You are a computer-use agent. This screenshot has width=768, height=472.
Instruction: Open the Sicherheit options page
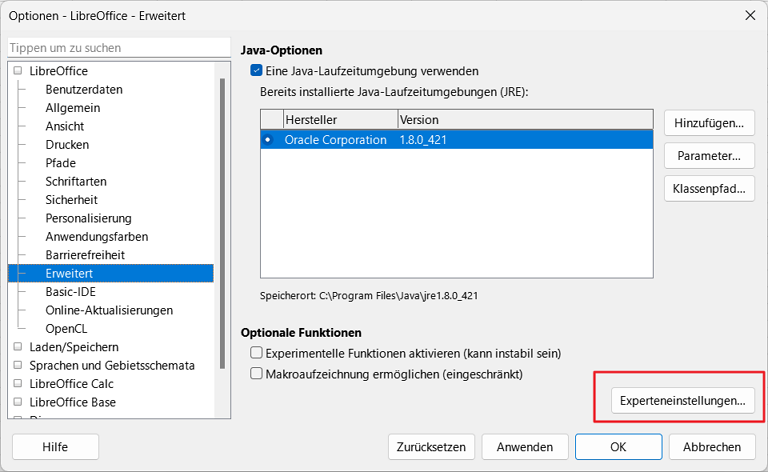tap(72, 200)
